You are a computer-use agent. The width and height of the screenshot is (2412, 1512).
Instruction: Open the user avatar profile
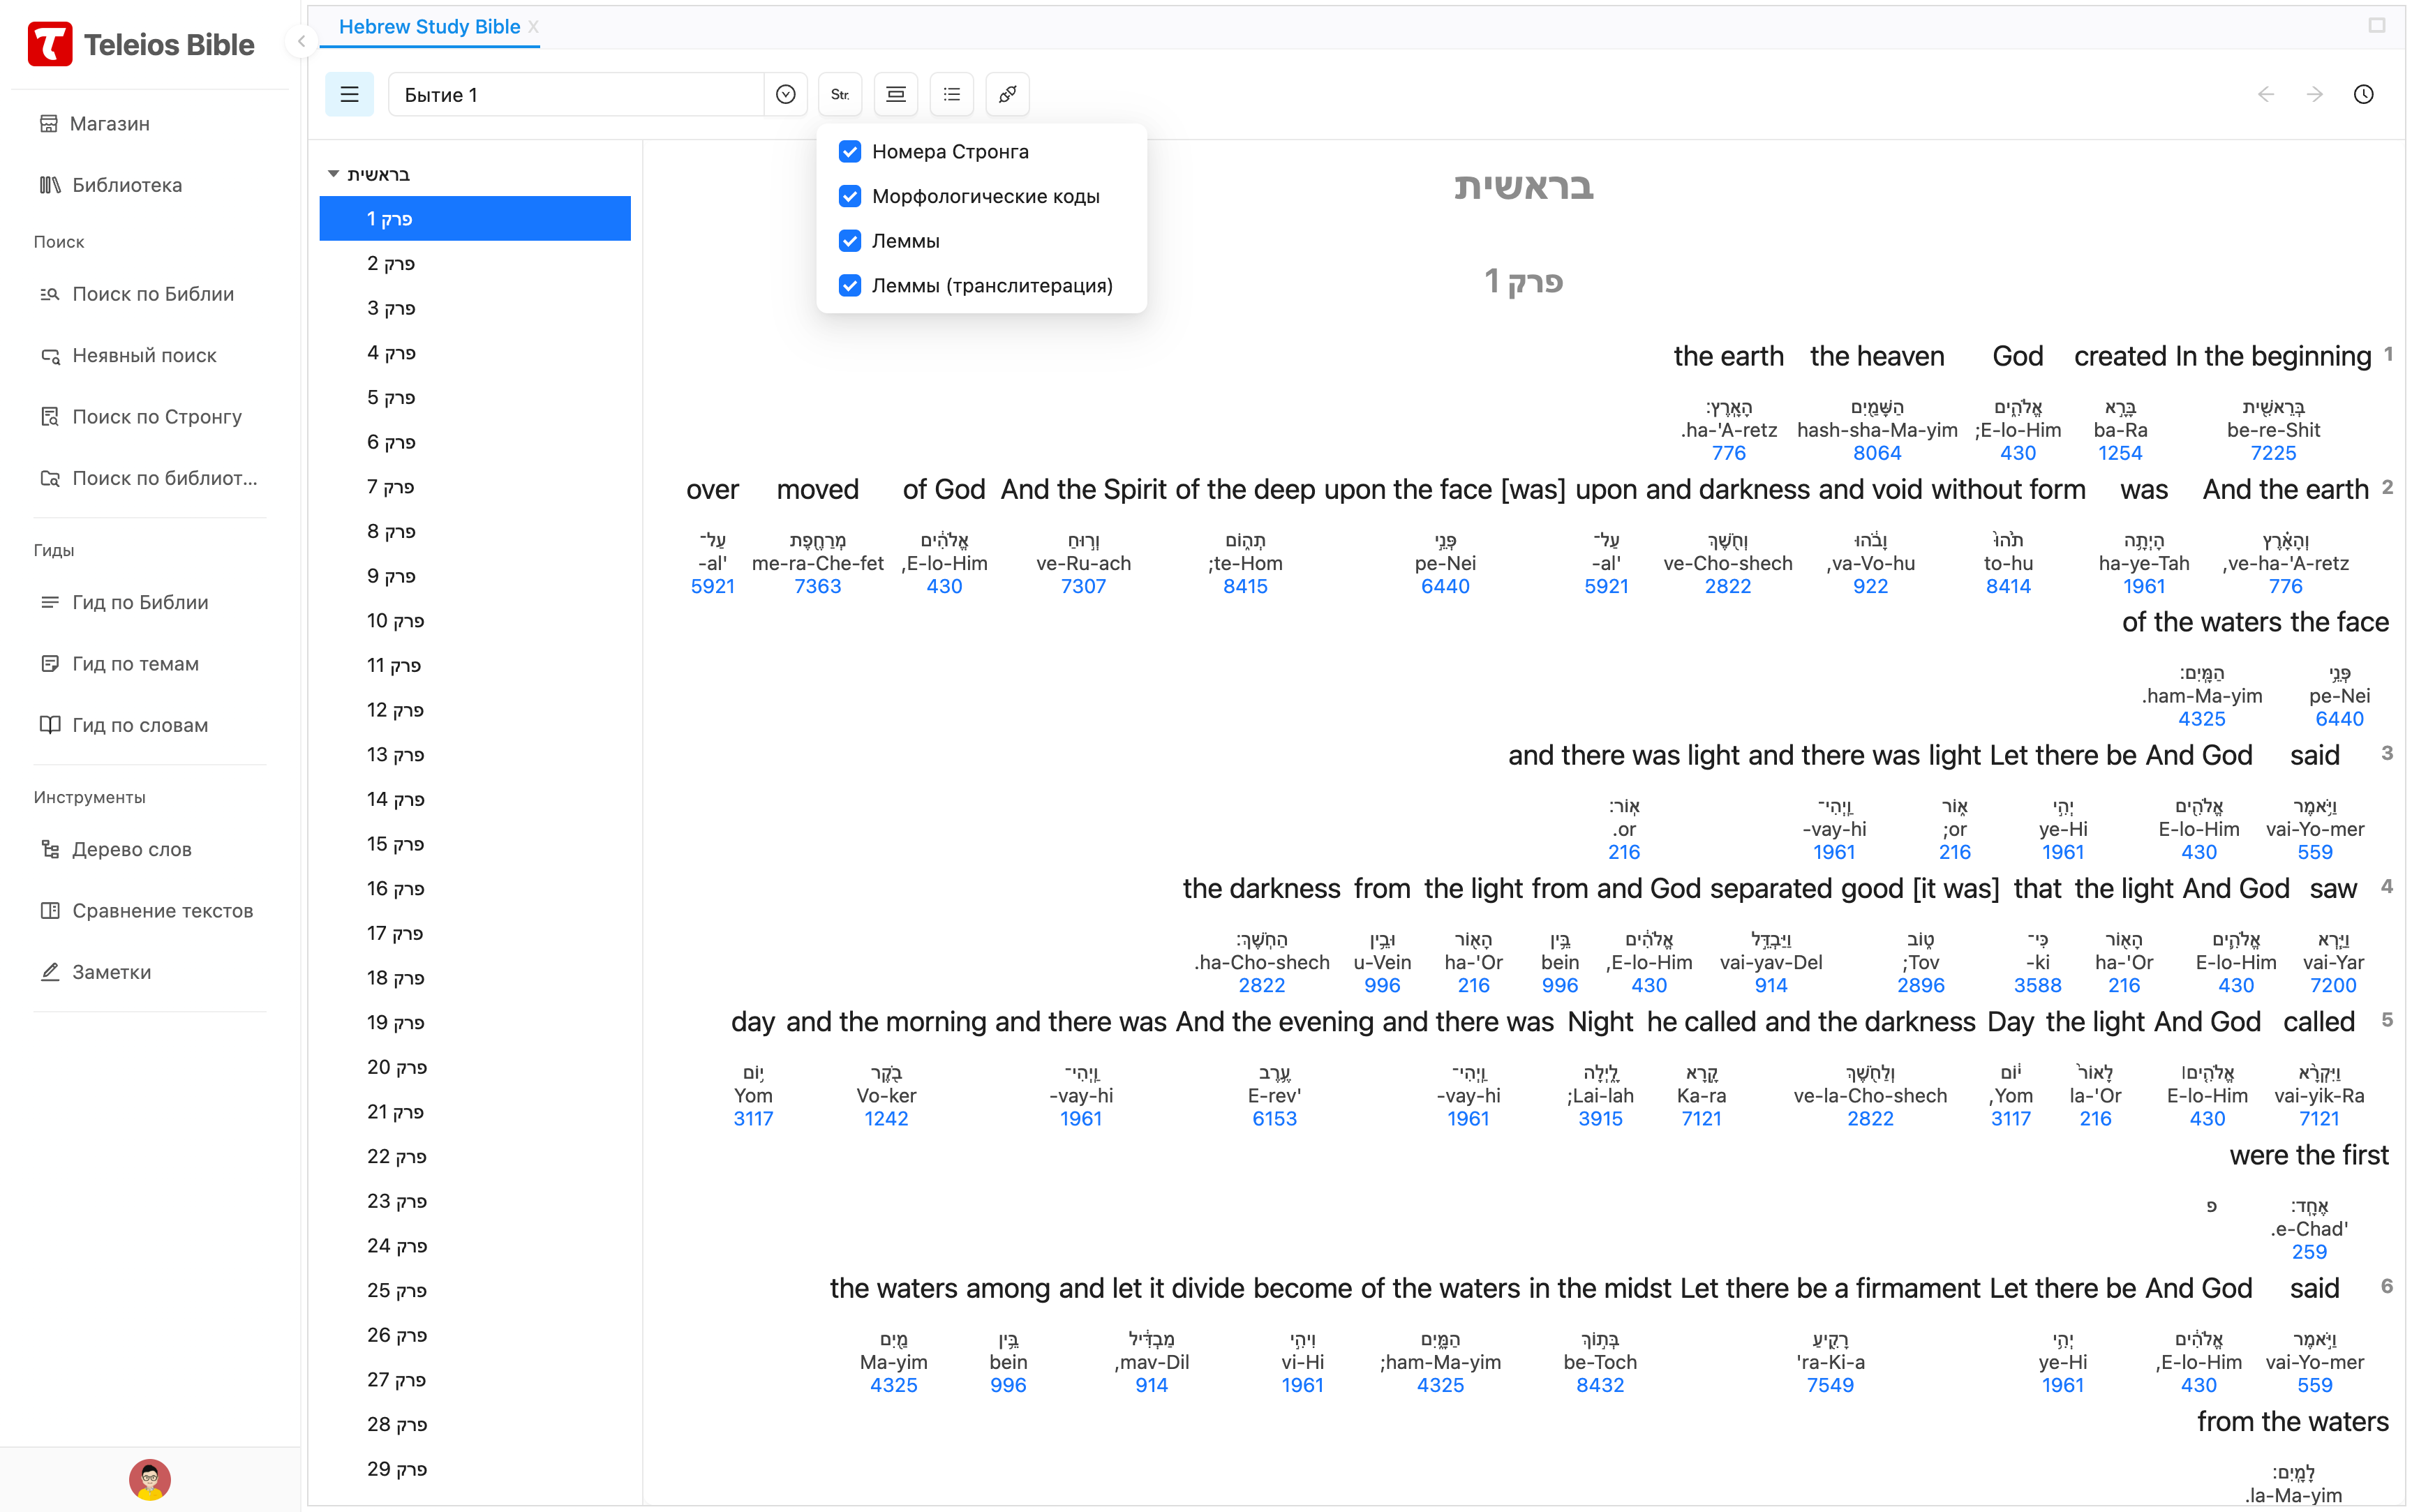click(x=150, y=1479)
